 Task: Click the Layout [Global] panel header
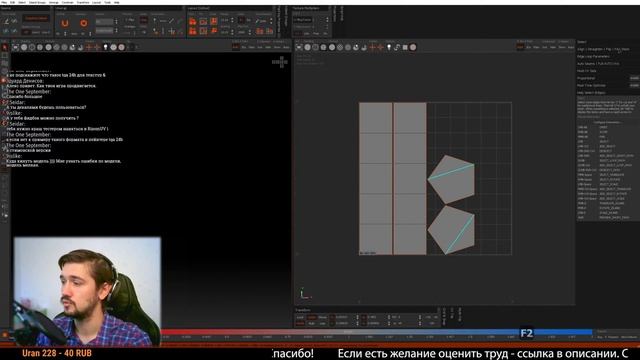point(198,8)
